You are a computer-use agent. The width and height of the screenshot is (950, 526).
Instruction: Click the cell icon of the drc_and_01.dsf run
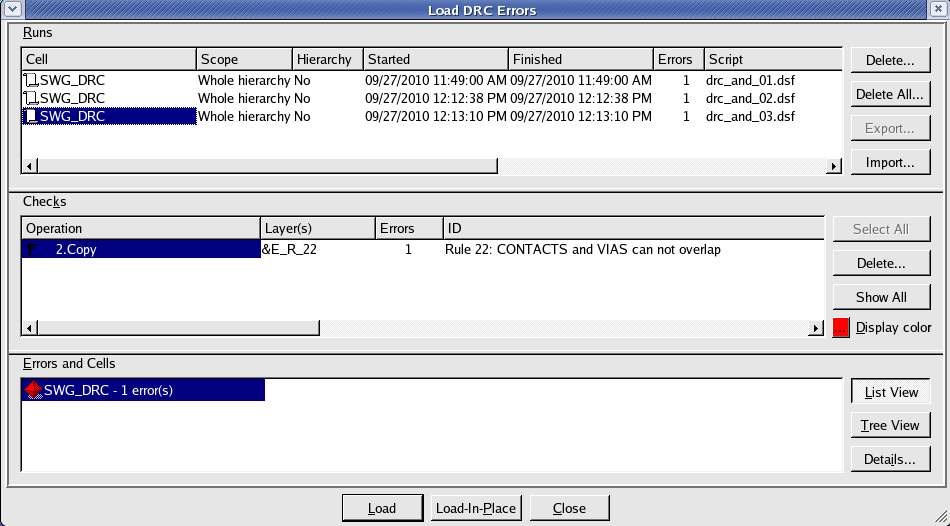click(31, 80)
